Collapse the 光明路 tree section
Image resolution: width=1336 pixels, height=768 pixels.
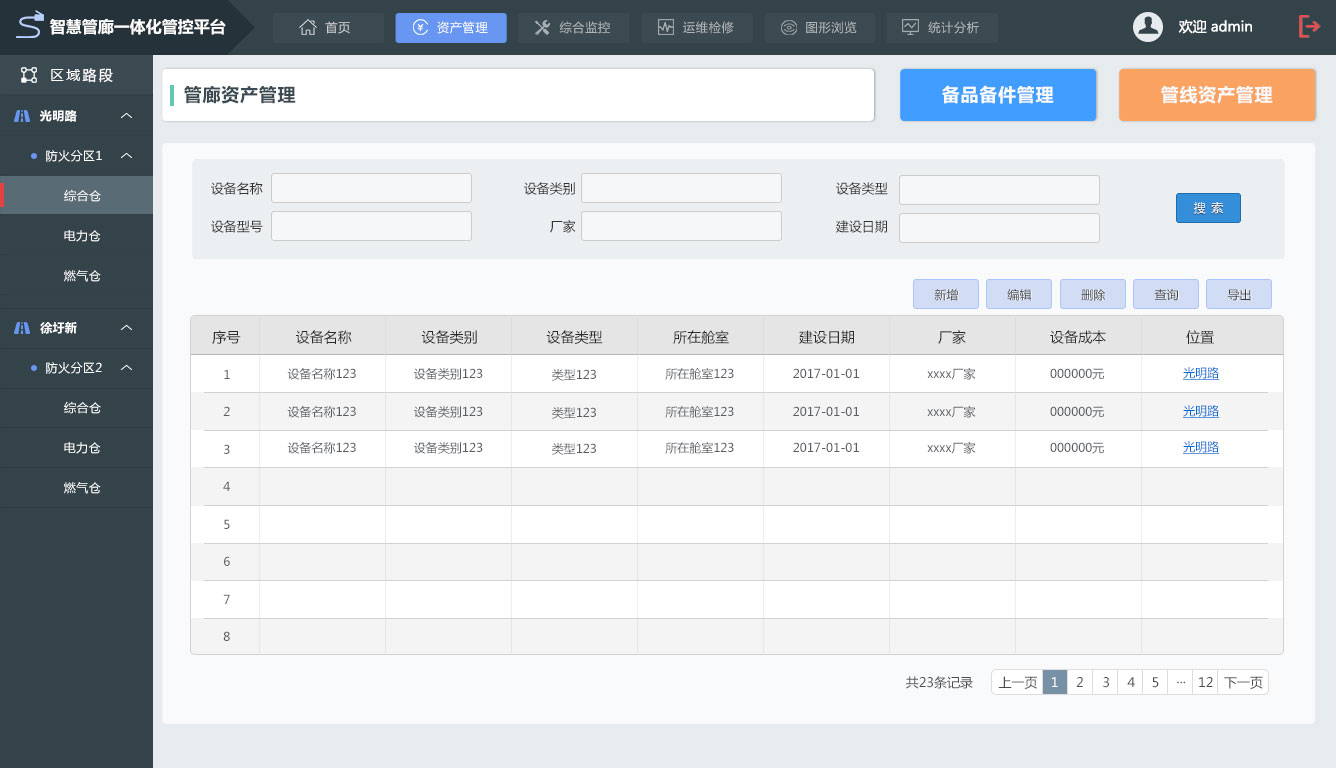(x=127, y=116)
